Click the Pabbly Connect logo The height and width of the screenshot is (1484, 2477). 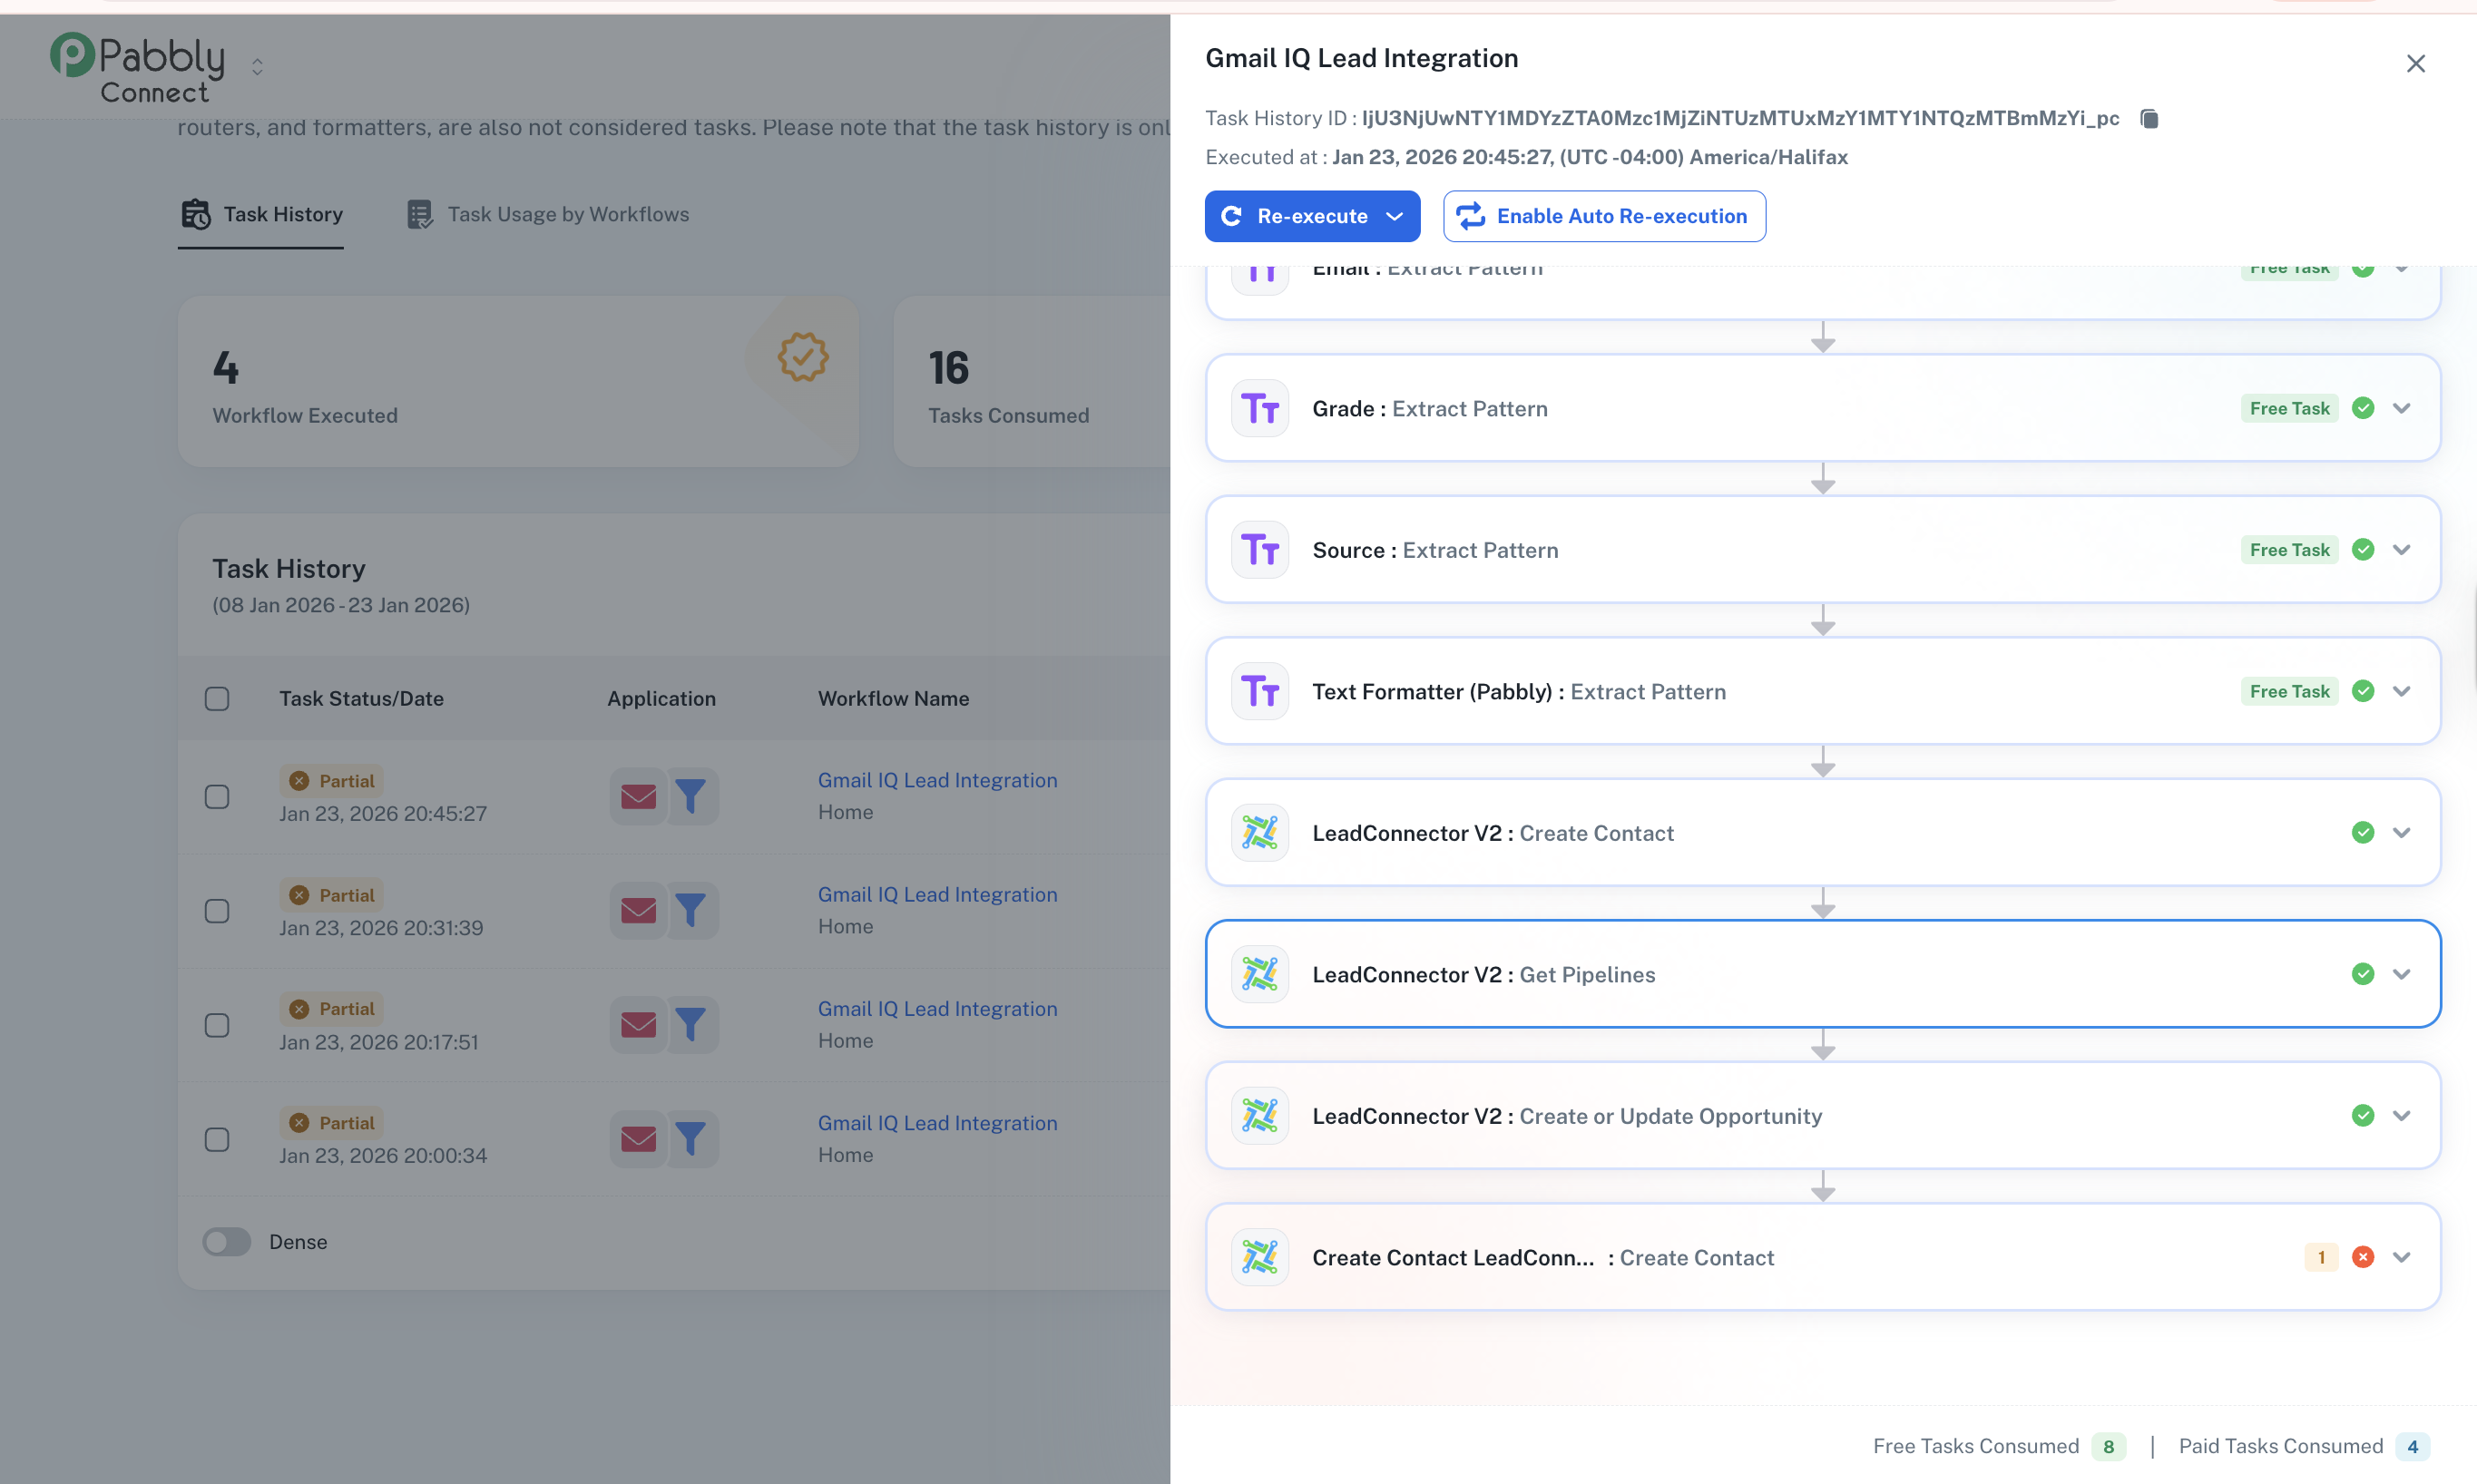coord(137,68)
